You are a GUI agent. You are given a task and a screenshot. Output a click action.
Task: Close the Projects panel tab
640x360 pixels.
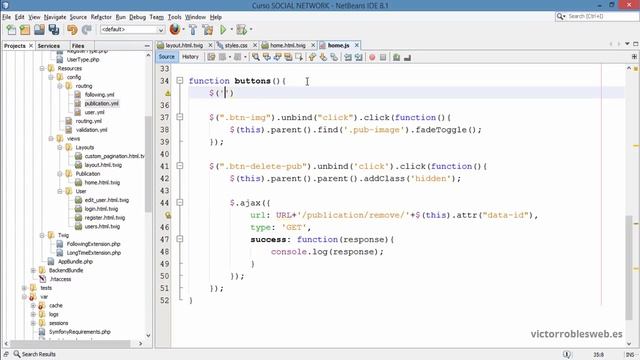click(x=31, y=46)
